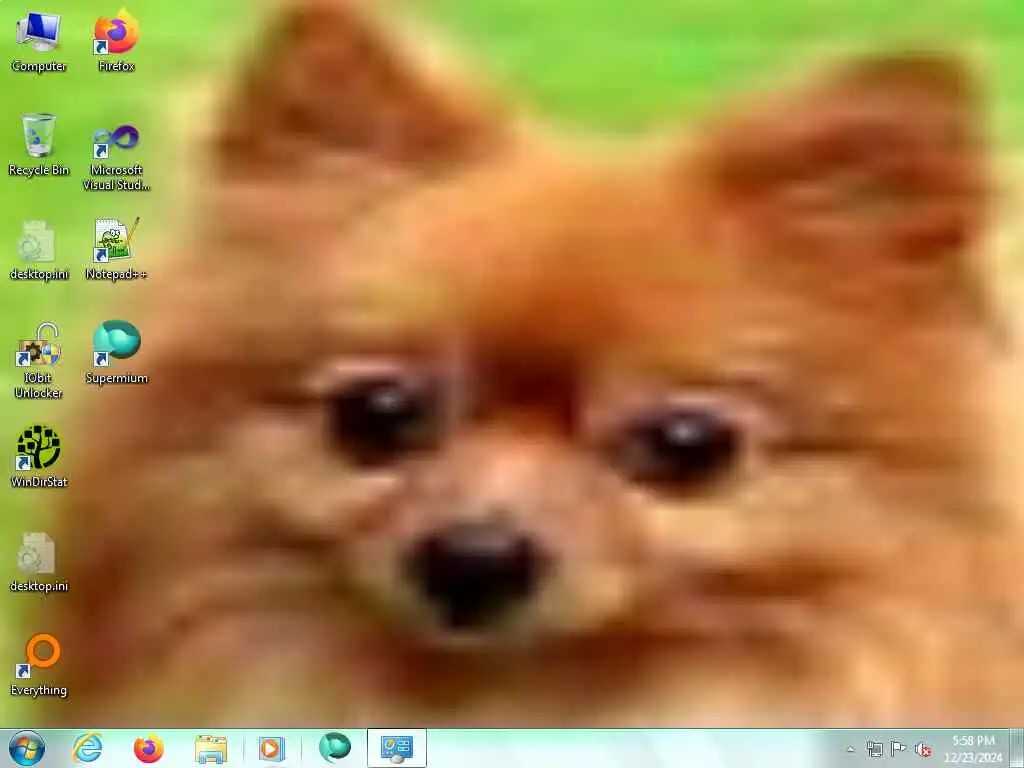Open the Action Center flag icon

899,748
